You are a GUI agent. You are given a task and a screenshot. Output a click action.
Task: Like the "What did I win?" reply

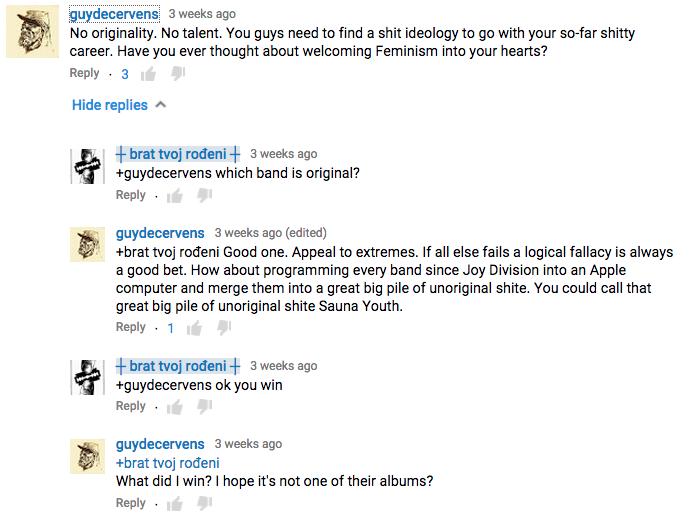tap(175, 504)
